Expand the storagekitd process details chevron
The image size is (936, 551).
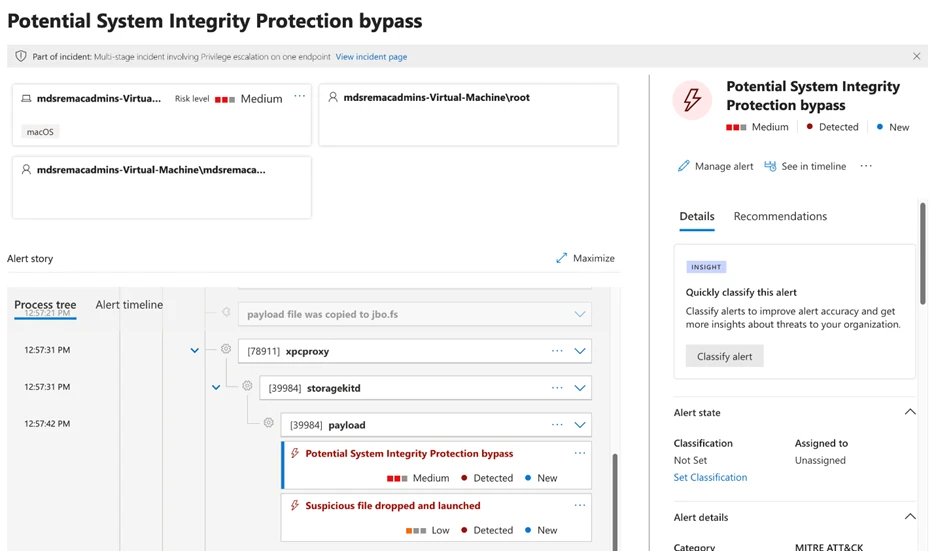coord(580,388)
